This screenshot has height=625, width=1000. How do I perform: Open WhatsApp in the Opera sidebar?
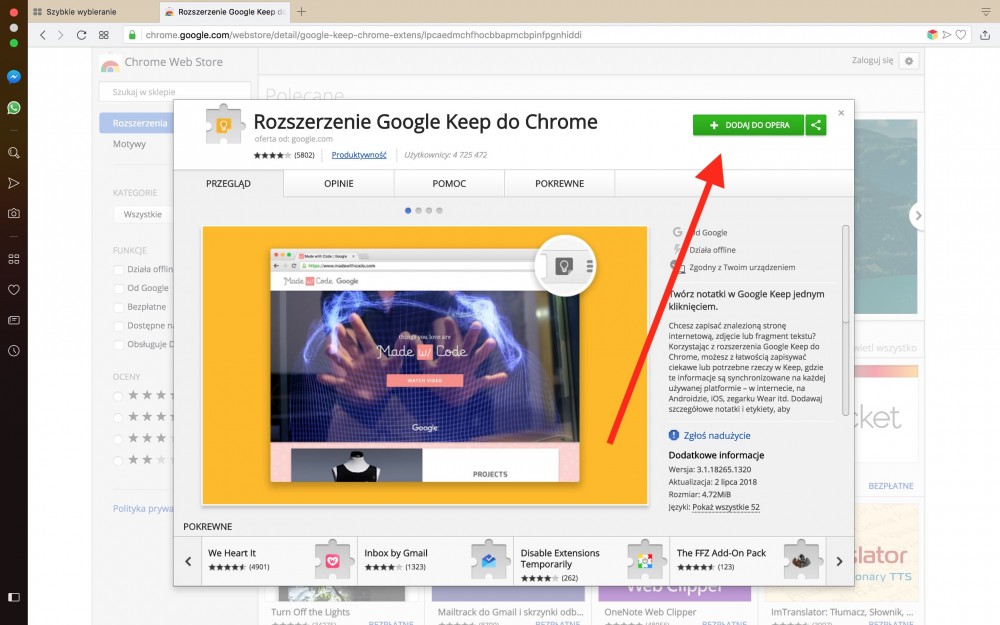tap(13, 108)
